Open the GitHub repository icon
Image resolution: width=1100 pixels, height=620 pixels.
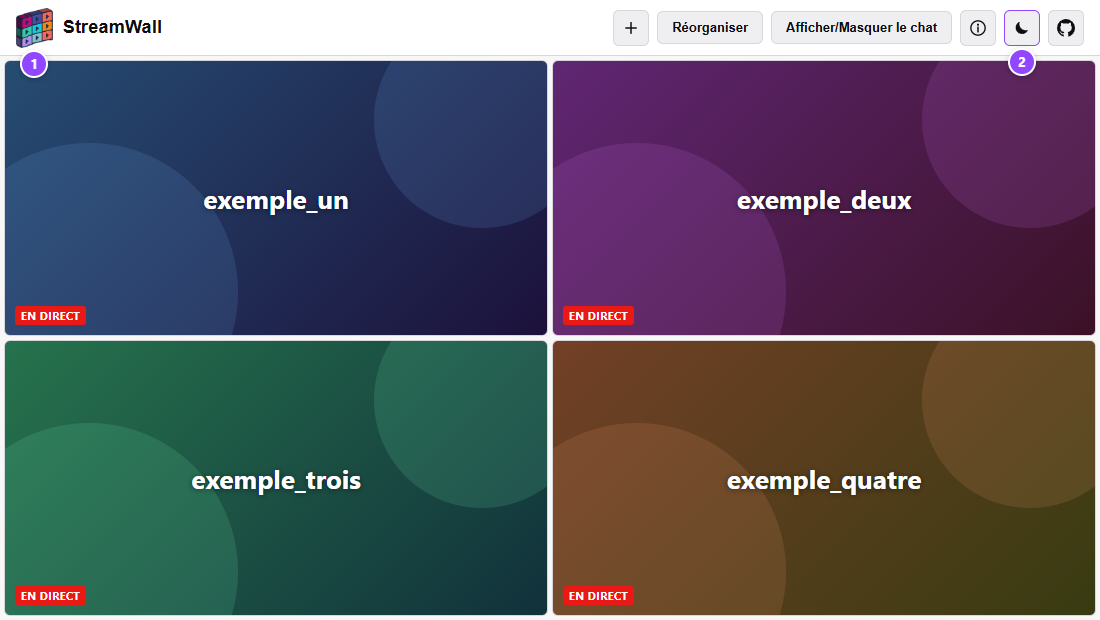click(x=1066, y=28)
